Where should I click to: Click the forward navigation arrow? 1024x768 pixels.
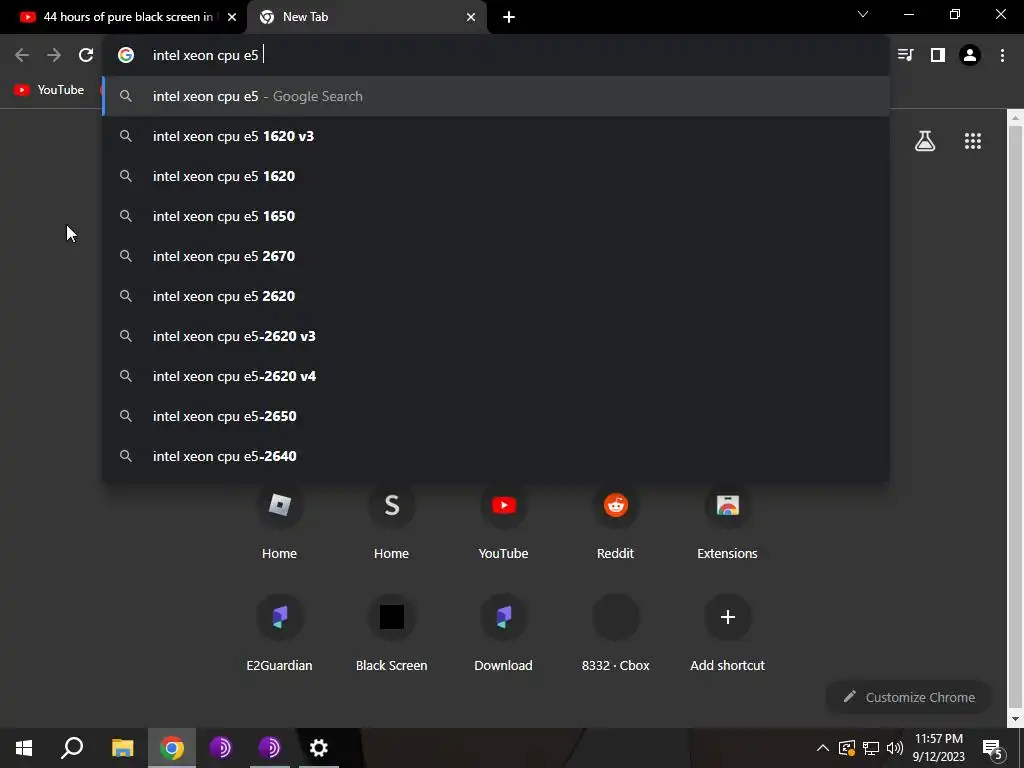pos(54,56)
